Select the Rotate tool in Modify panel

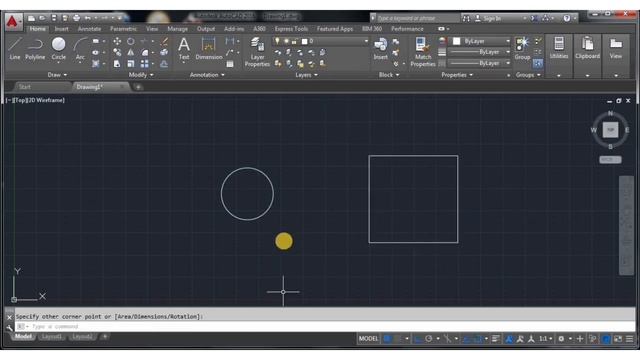(x=131, y=41)
